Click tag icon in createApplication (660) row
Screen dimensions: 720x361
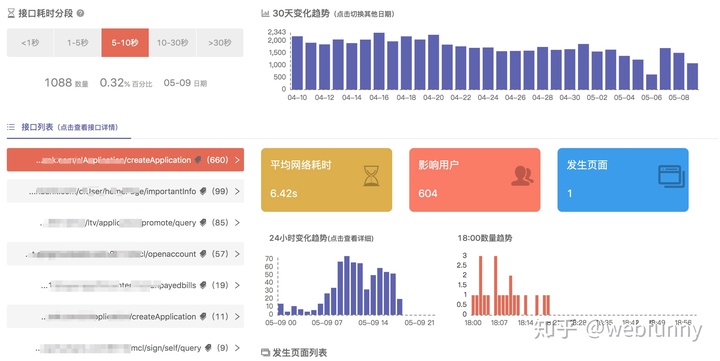197,160
